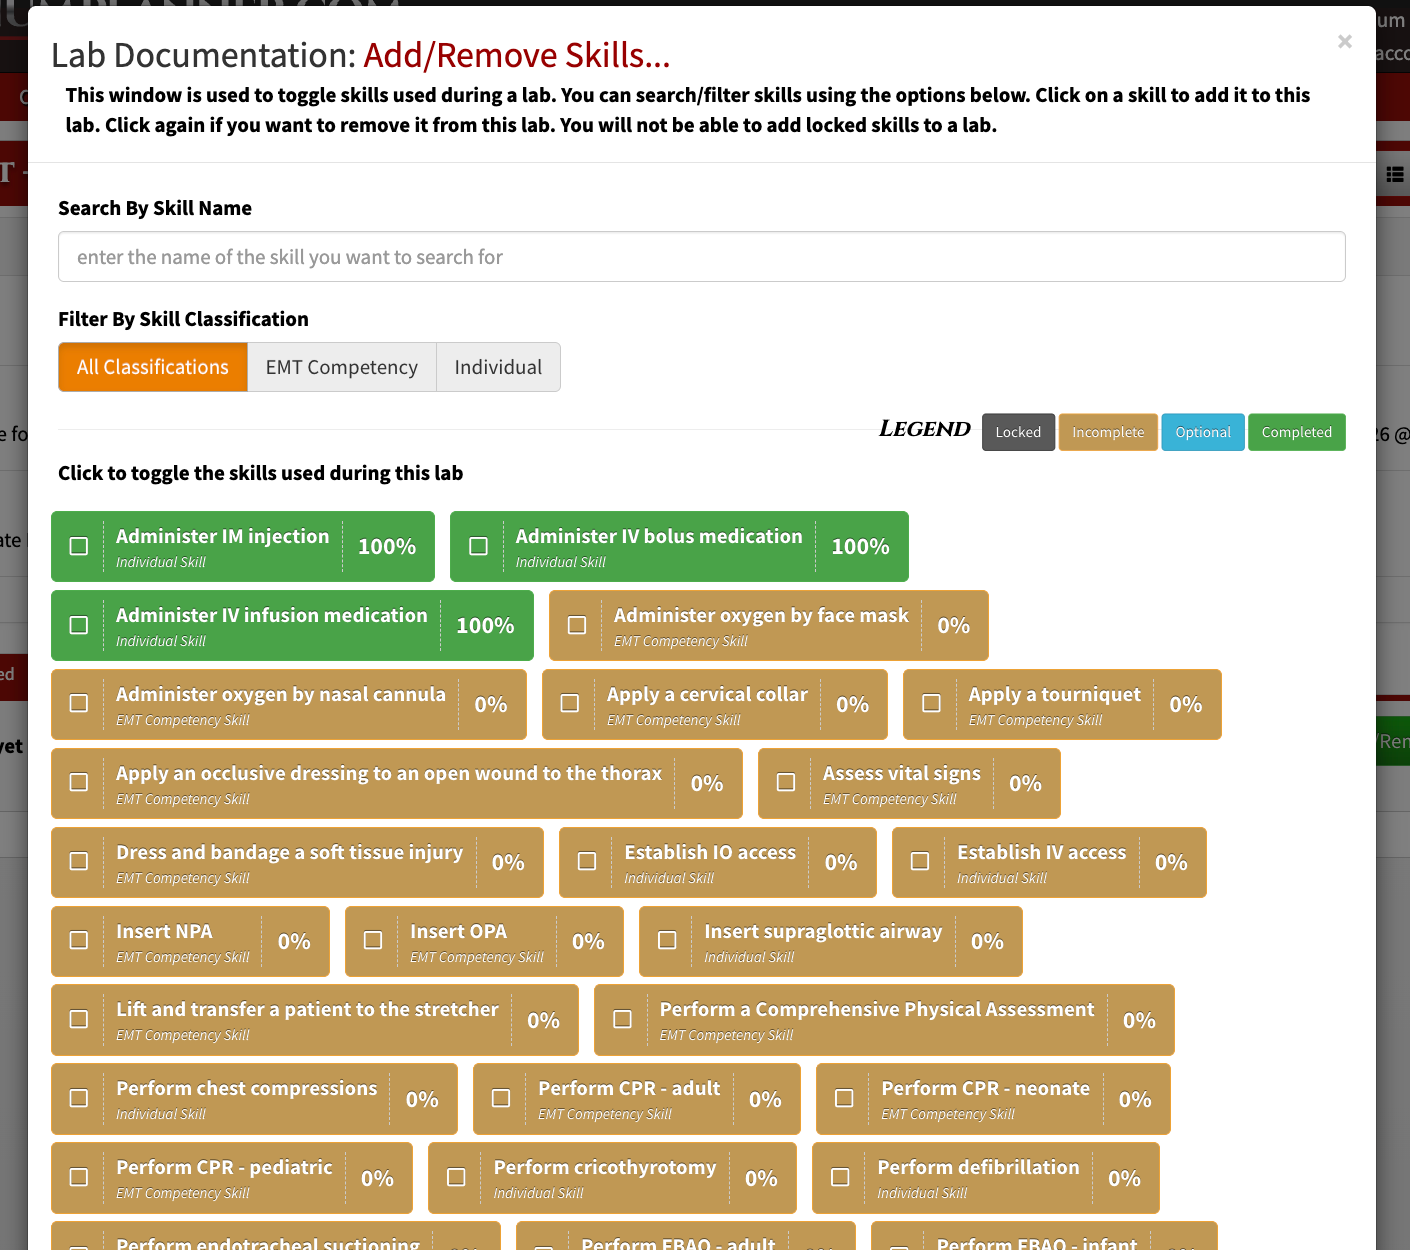
Task: Add the Establish IO access skill name
Action: (x=710, y=853)
